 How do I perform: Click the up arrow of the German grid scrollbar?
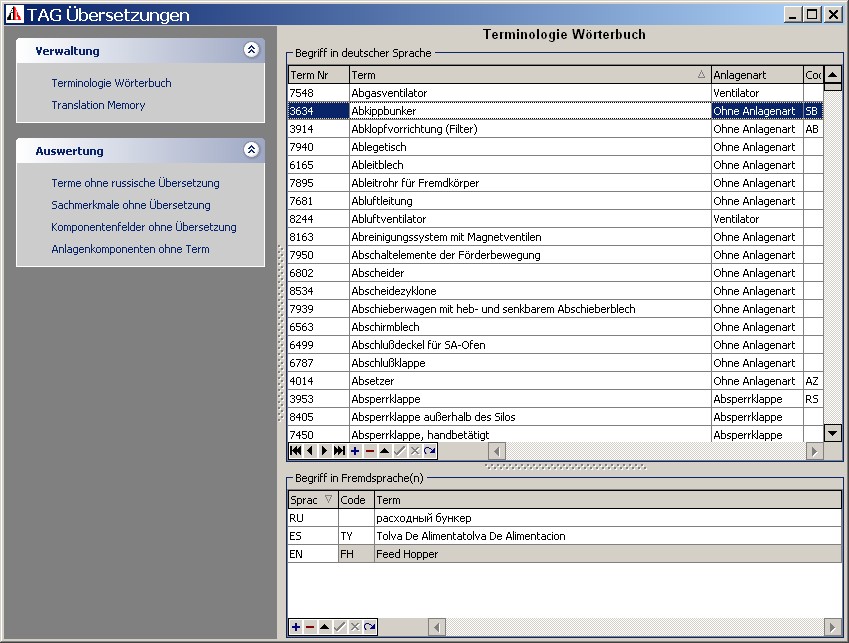click(x=833, y=74)
